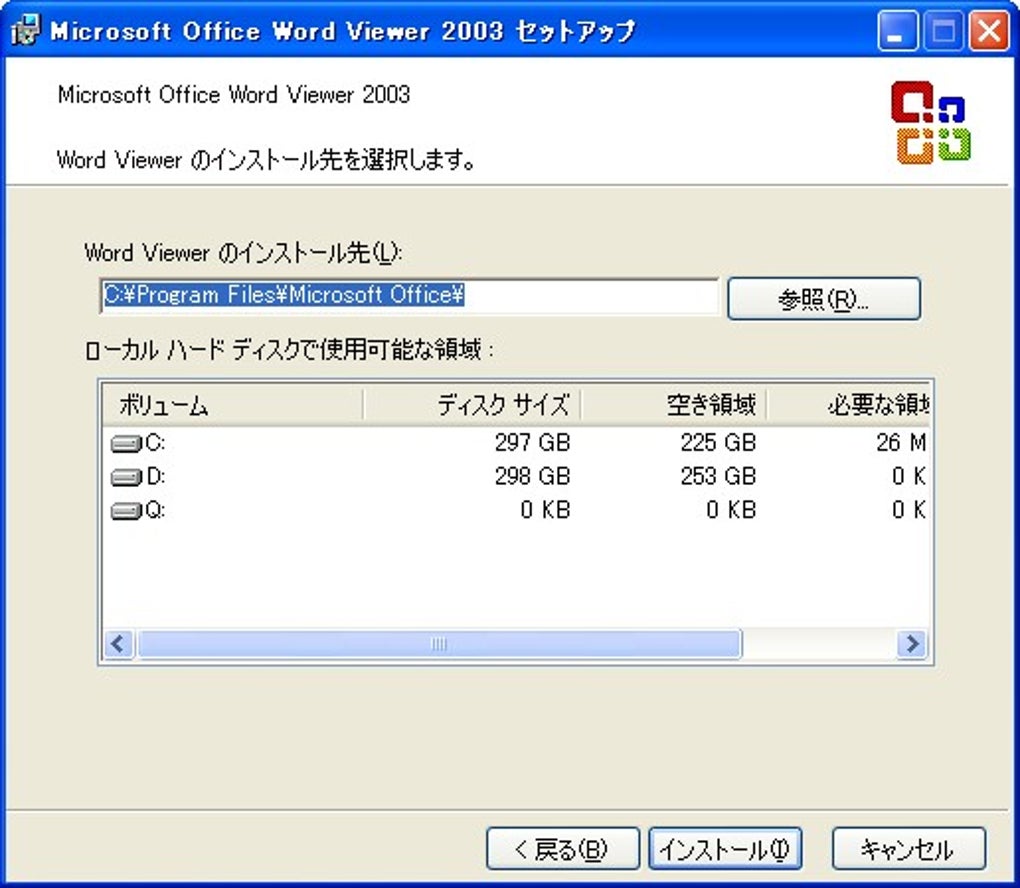Click the 必要な領域 column header

848,405
